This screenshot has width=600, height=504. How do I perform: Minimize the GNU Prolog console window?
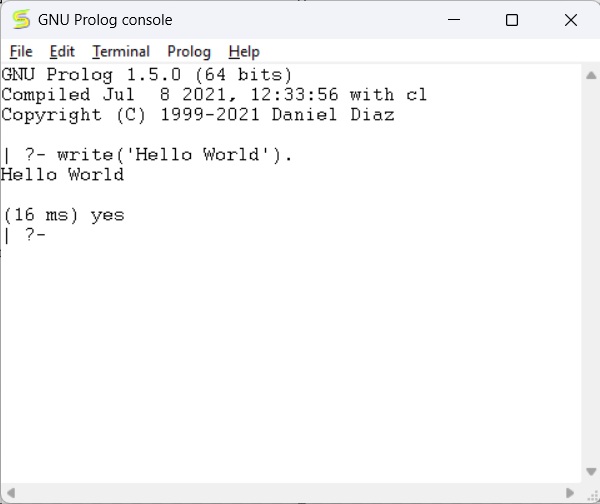[455, 20]
